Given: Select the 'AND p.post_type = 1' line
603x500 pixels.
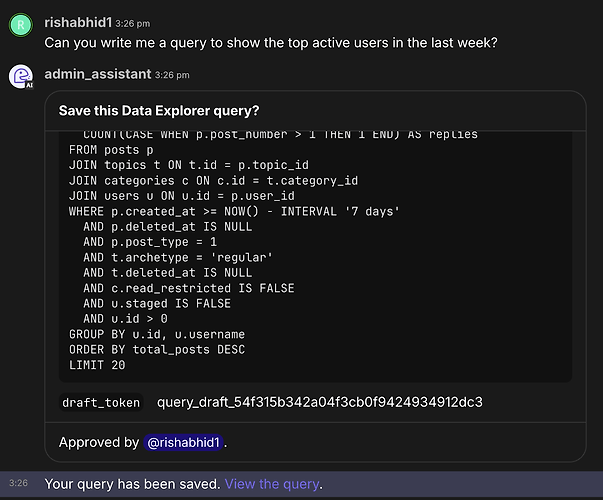Looking at the screenshot, I should coord(150,242).
